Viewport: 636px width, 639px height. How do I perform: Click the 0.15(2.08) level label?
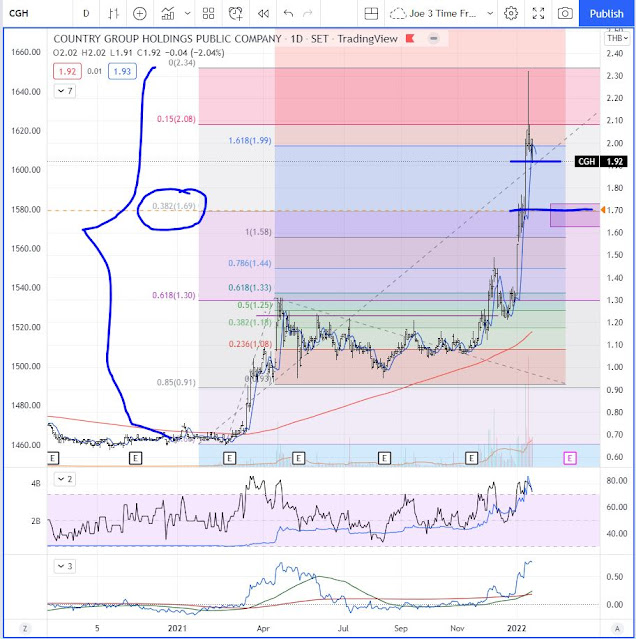point(176,119)
